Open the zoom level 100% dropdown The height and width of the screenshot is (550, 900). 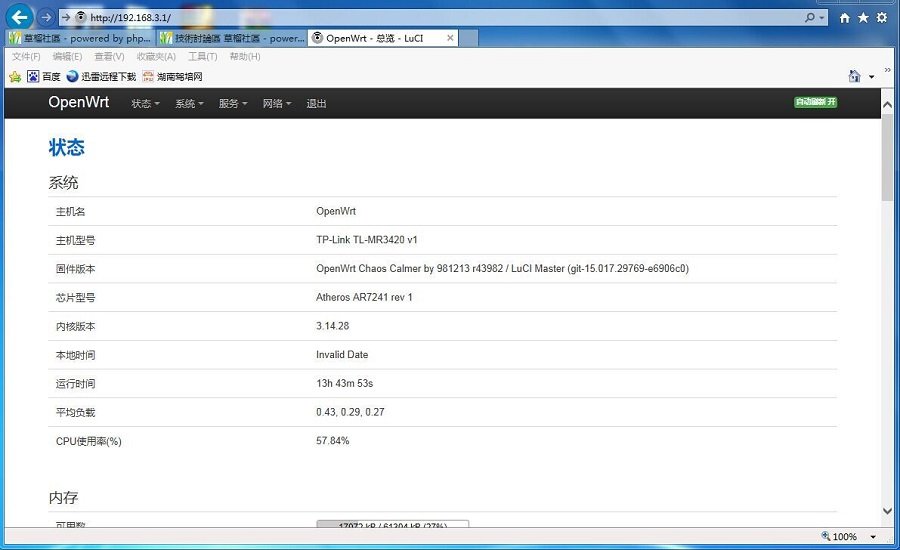(x=873, y=537)
